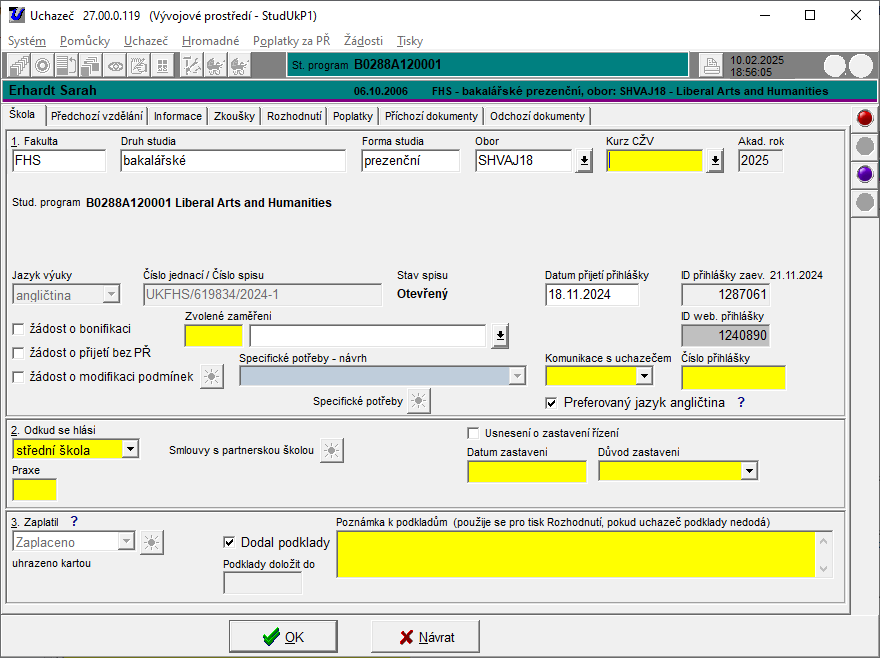Uncheck the Dodal podklady checkbox
The height and width of the screenshot is (658, 880).
230,542
